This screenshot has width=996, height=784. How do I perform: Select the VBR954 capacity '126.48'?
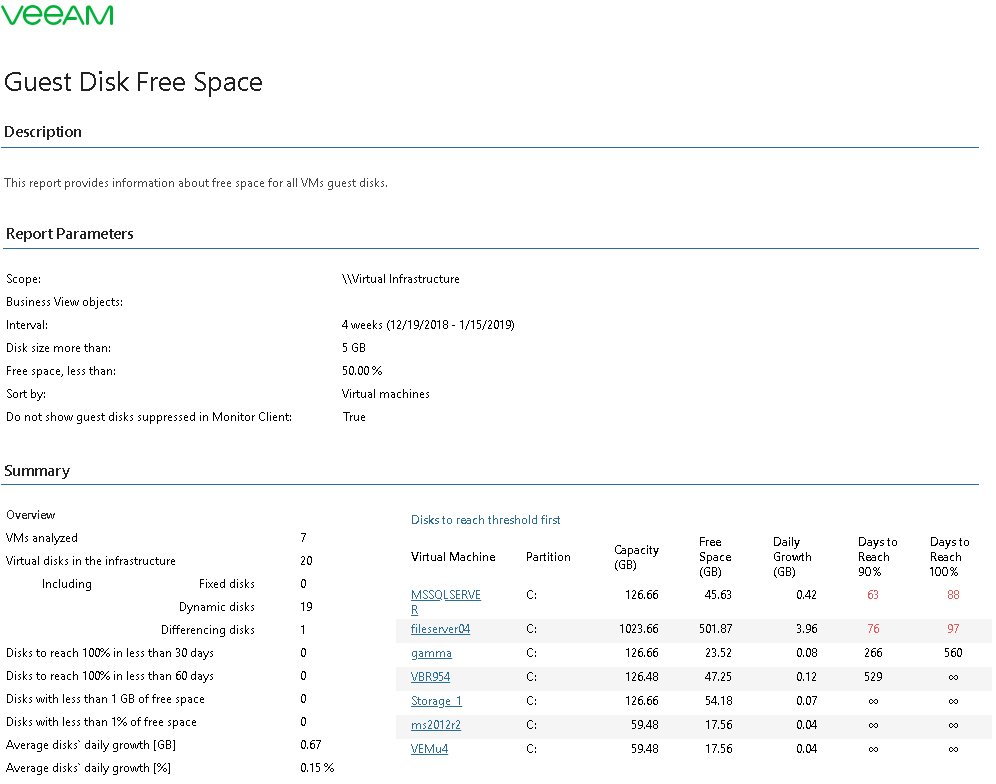click(x=642, y=677)
